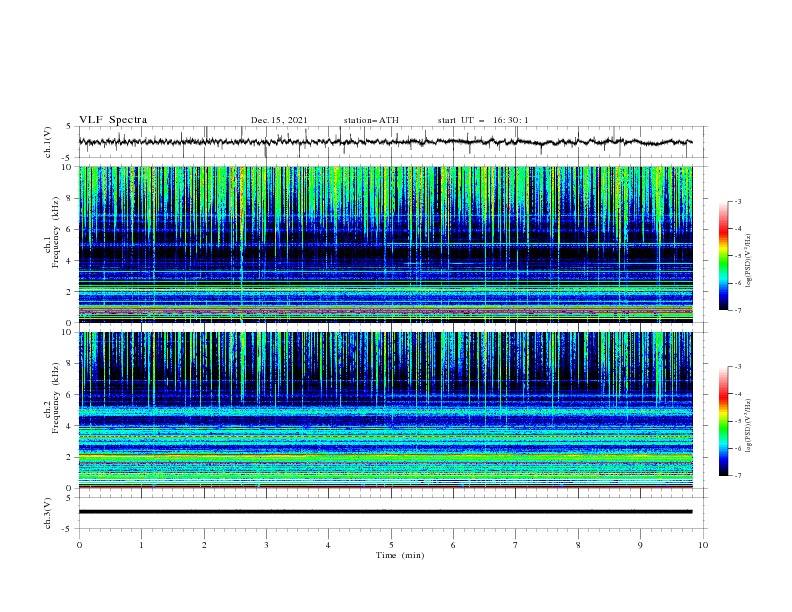
Task: Click time axis tick label "4"
Action: [328, 545]
